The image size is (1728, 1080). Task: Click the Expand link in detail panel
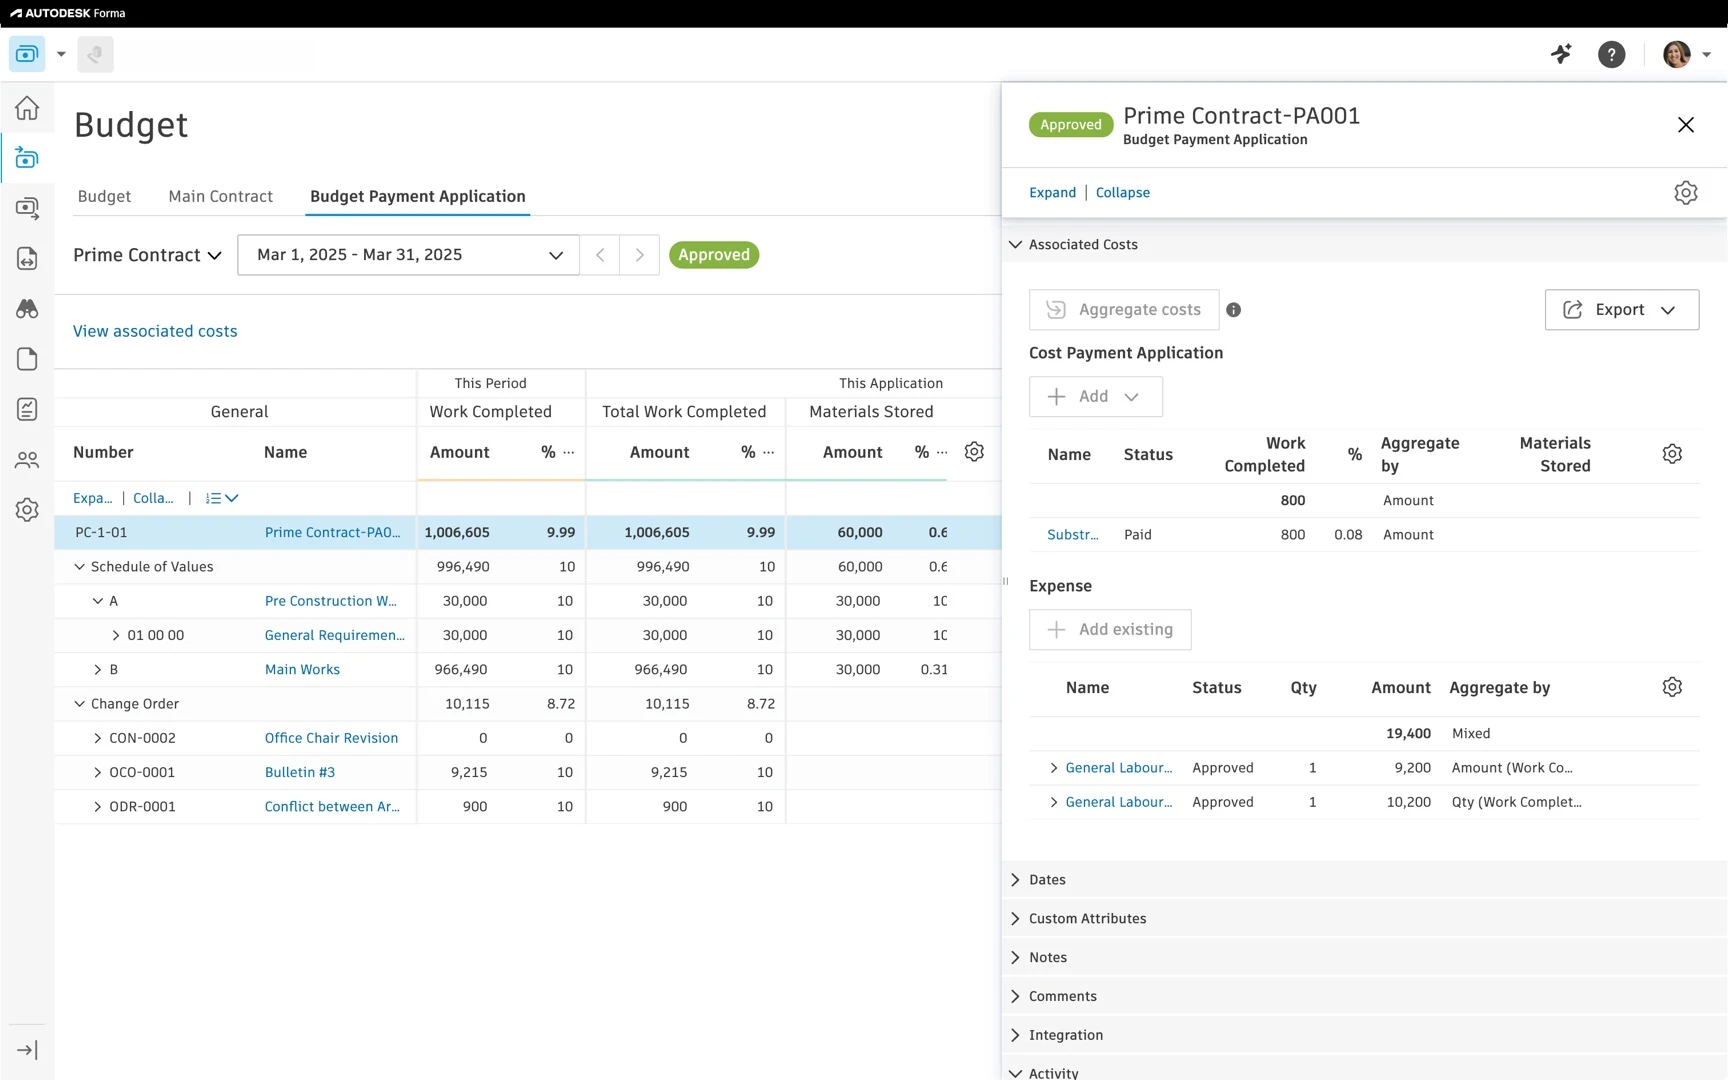tap(1052, 193)
